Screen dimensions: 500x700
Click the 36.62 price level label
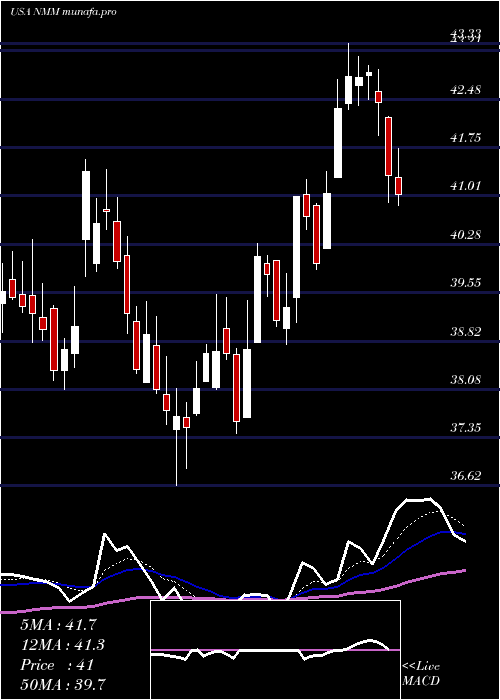pos(466,476)
